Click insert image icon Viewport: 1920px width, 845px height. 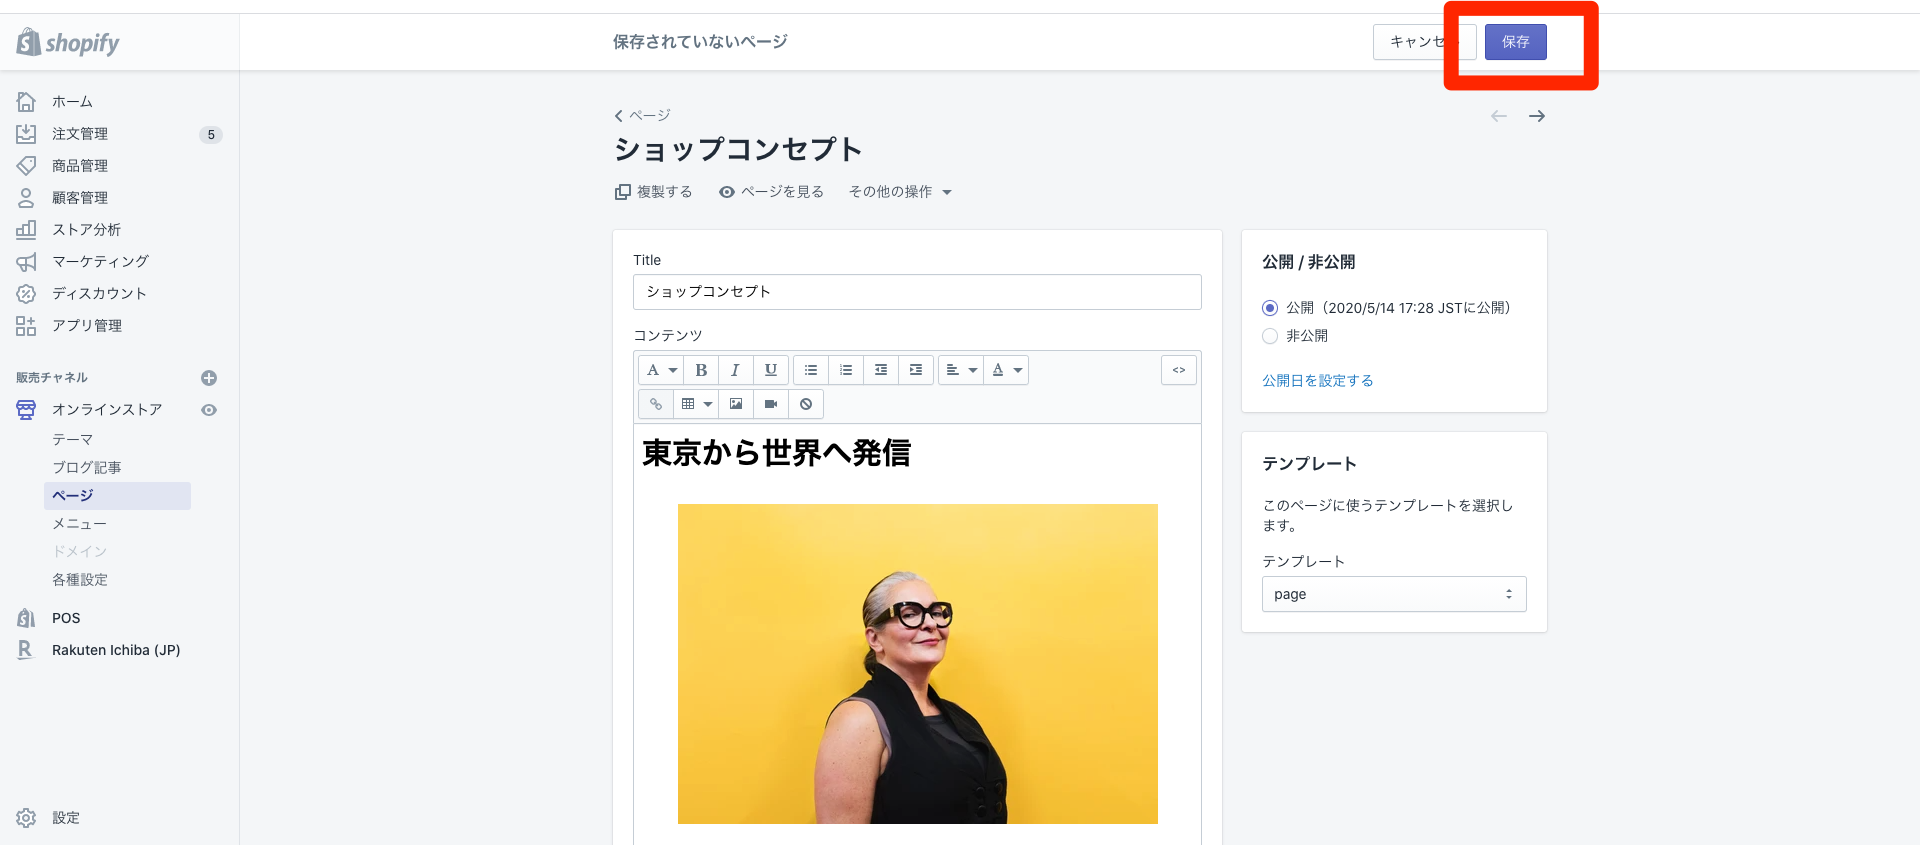click(736, 404)
